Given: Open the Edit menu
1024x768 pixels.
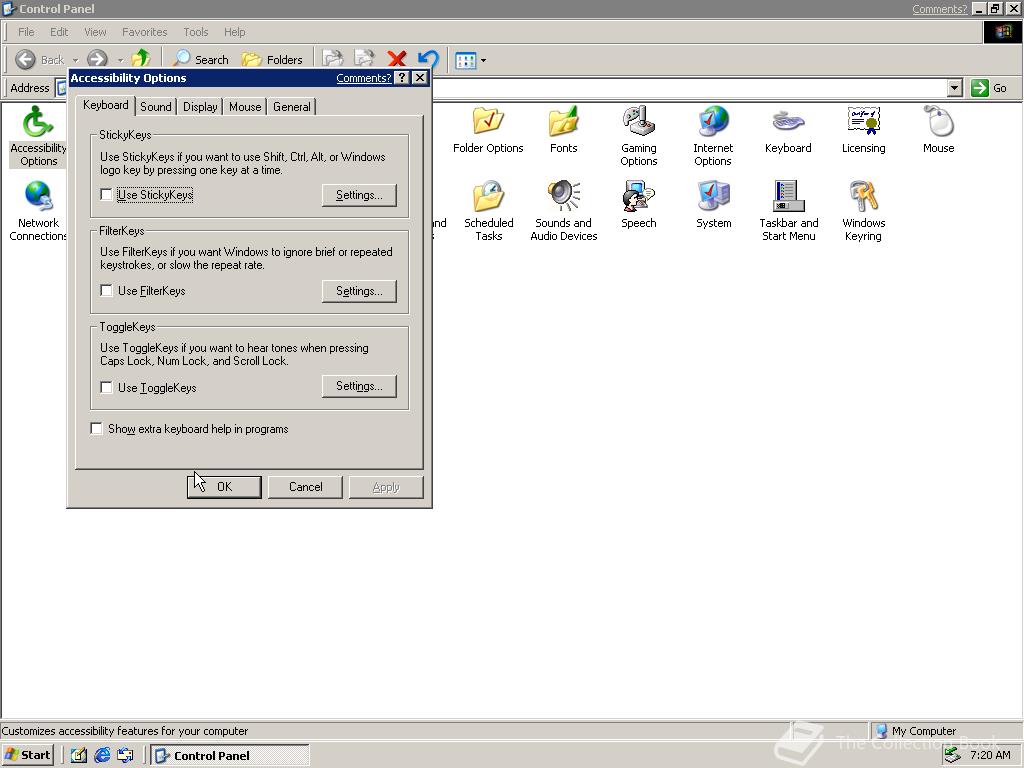Looking at the screenshot, I should click(x=59, y=32).
